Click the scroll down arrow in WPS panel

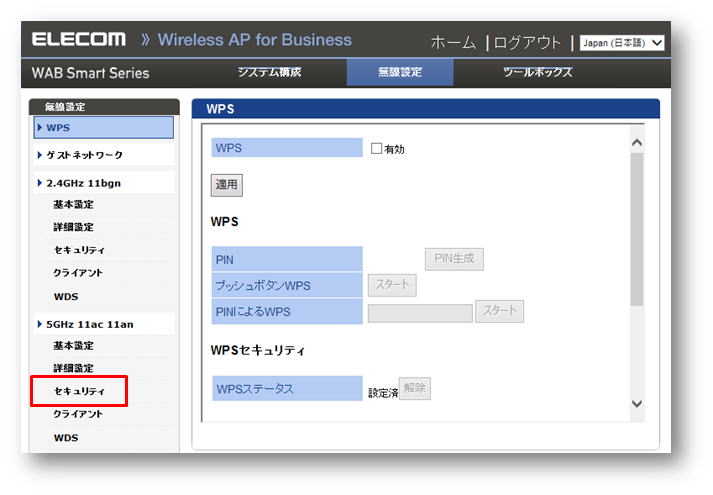(x=637, y=404)
